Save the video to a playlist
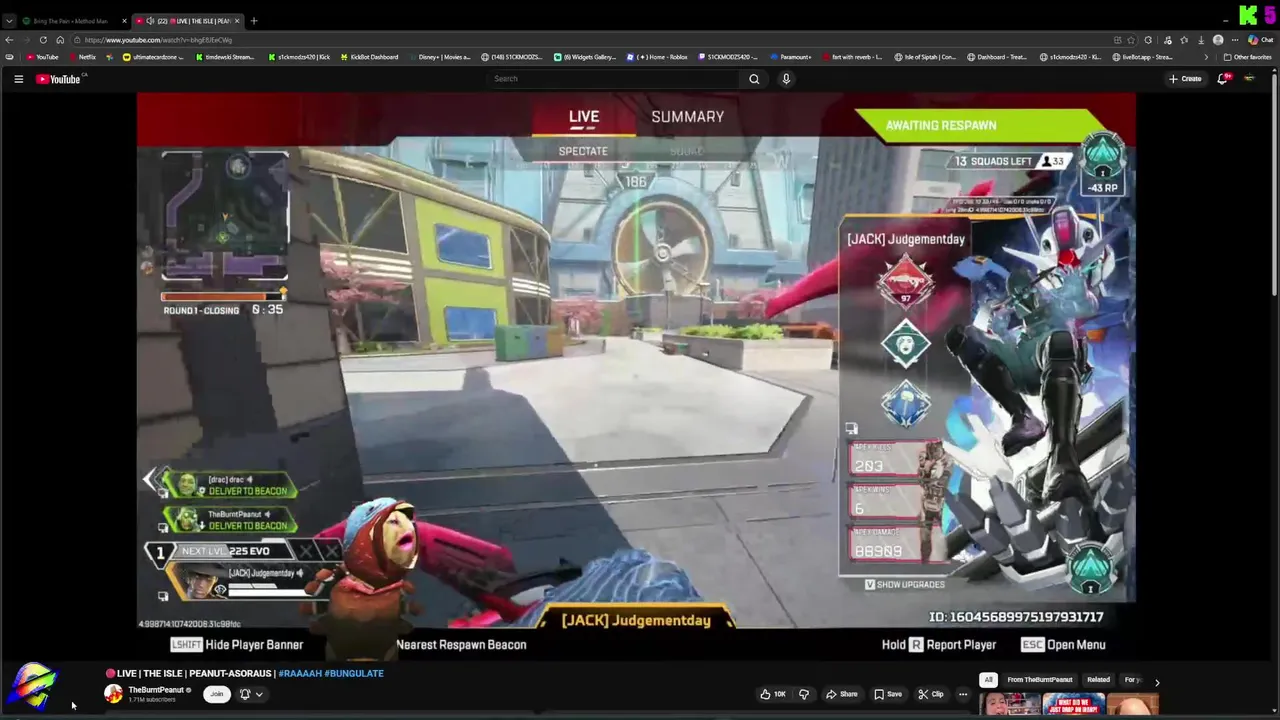Image resolution: width=1280 pixels, height=720 pixels. (x=887, y=694)
